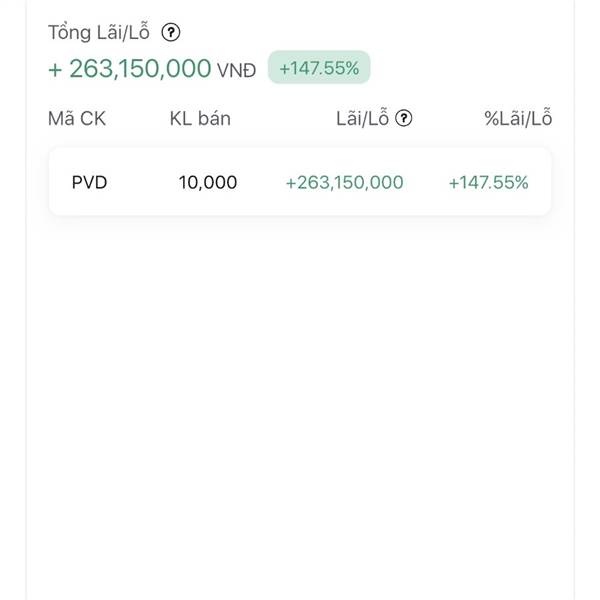Sort by Mã CK column header

[x=77, y=119]
